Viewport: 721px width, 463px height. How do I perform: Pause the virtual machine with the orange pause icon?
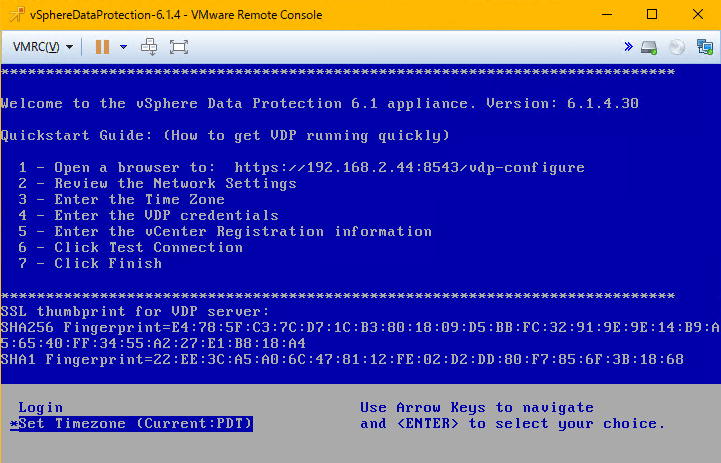click(102, 46)
